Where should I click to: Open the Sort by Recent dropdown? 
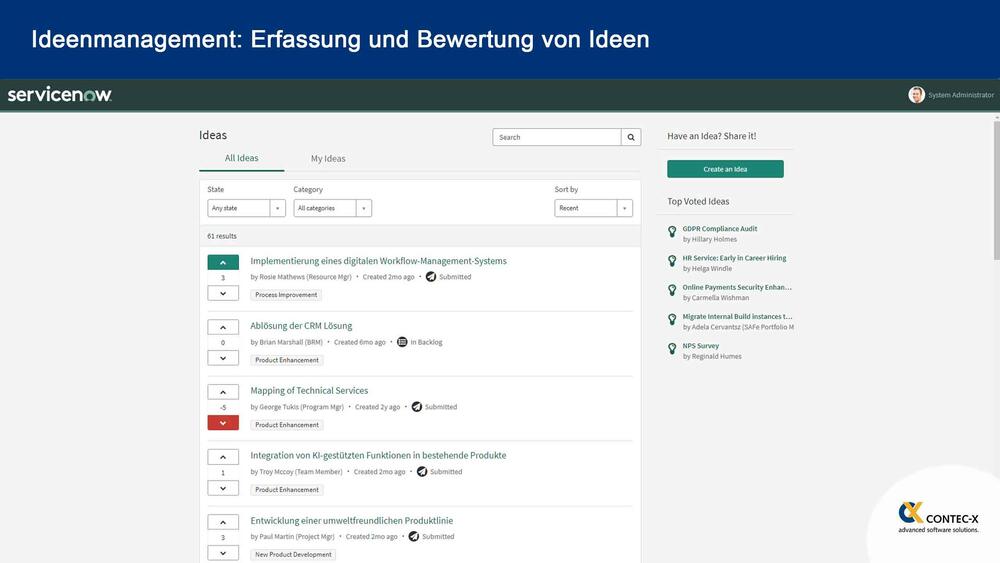coord(593,208)
